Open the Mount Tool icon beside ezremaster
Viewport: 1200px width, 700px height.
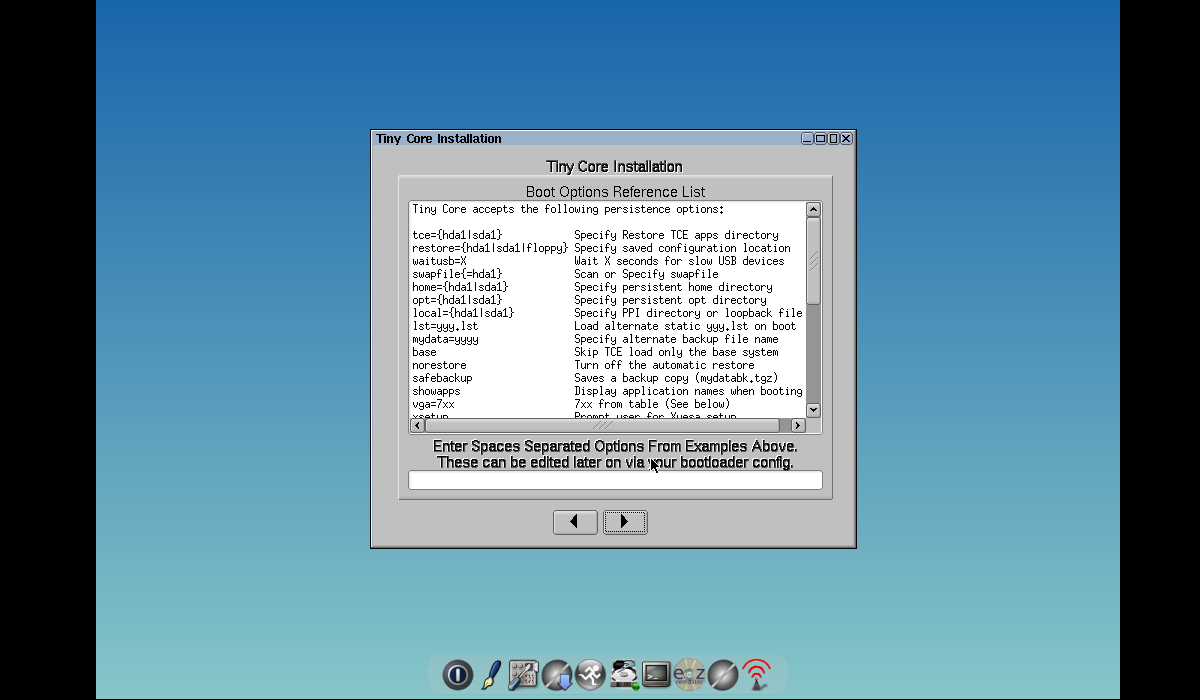(723, 675)
